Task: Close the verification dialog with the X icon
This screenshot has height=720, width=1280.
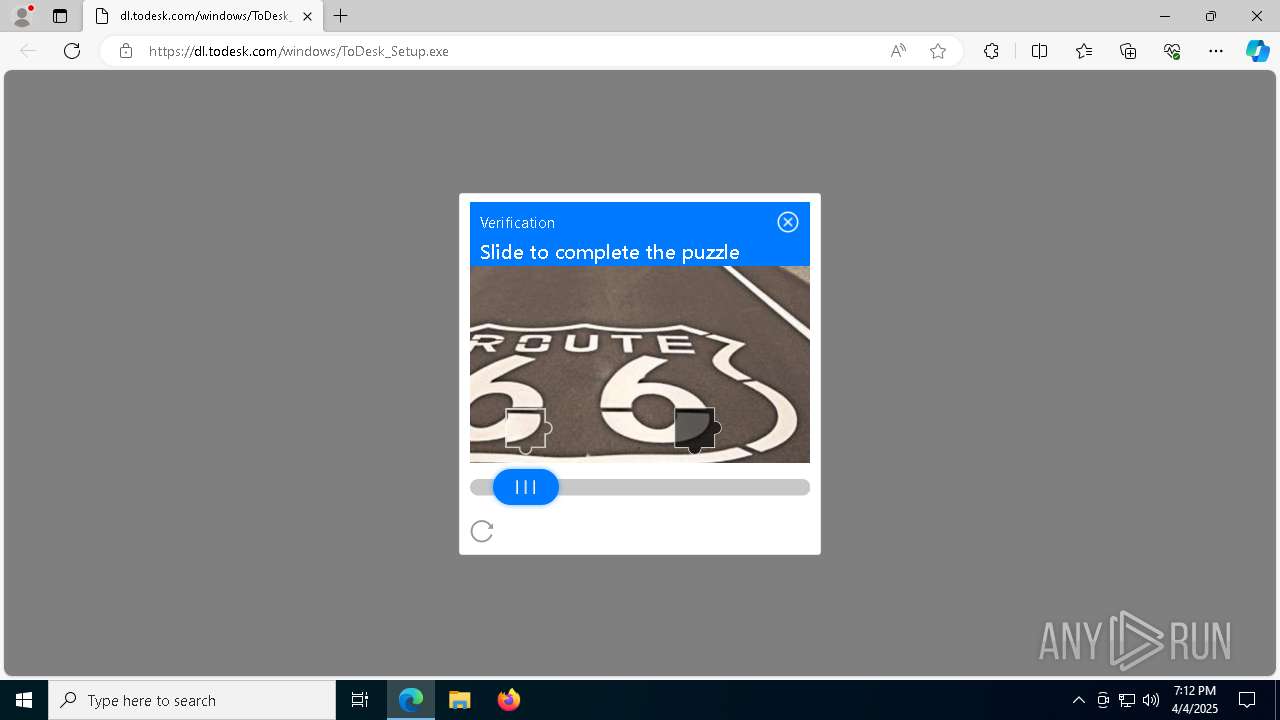Action: pyautogui.click(x=788, y=222)
